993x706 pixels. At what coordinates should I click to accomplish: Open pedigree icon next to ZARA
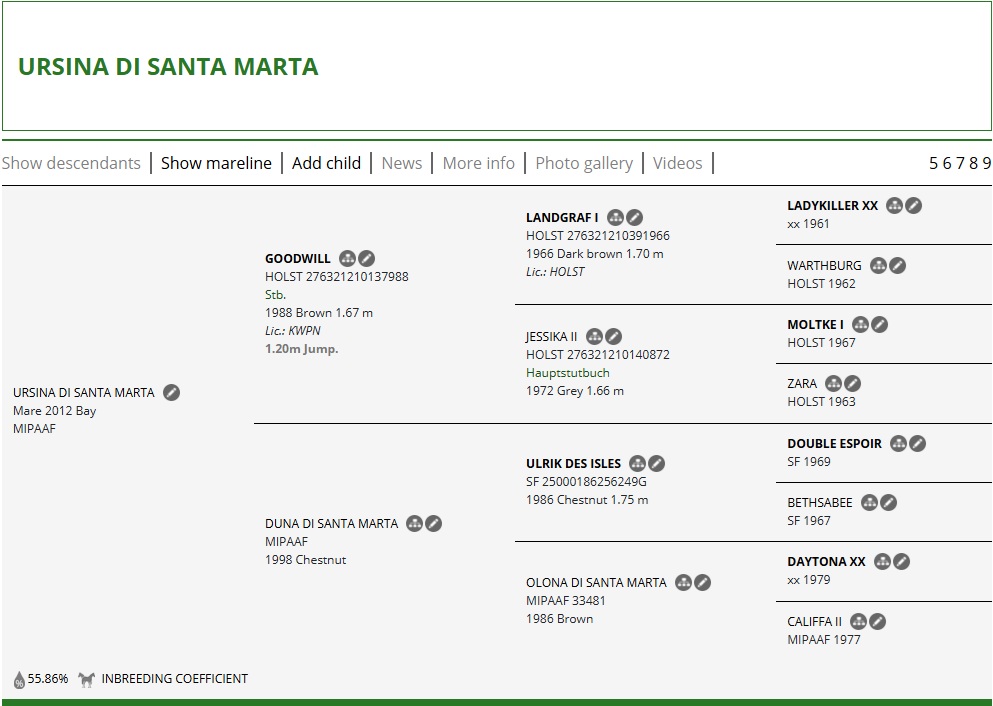[x=833, y=384]
